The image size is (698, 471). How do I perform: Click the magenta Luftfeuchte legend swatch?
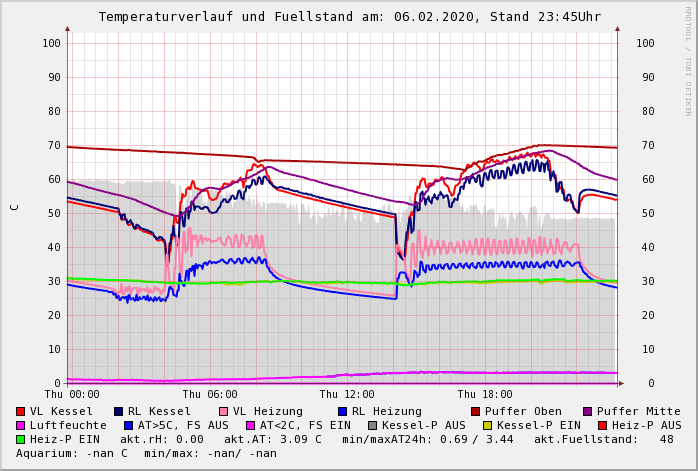(x=21, y=425)
